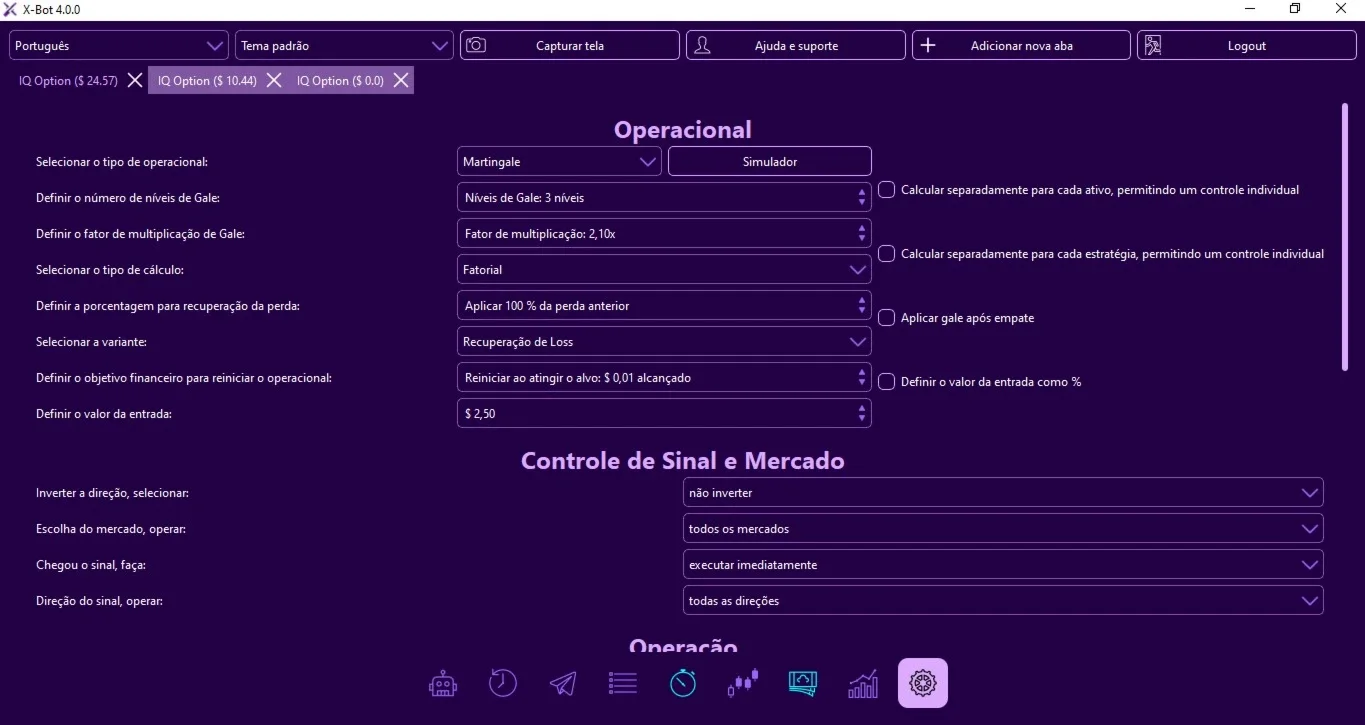Open the Português language dropdown

tap(119, 45)
